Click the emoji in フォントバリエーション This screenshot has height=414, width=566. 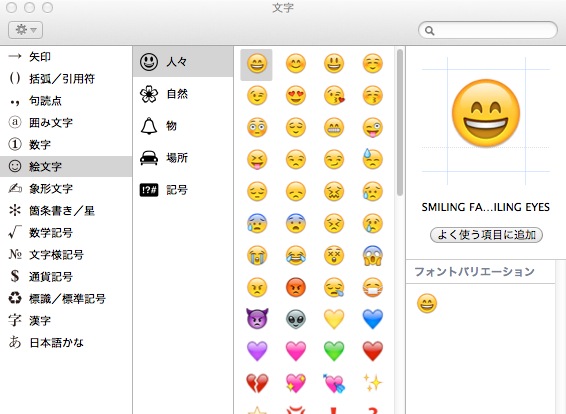(x=427, y=303)
